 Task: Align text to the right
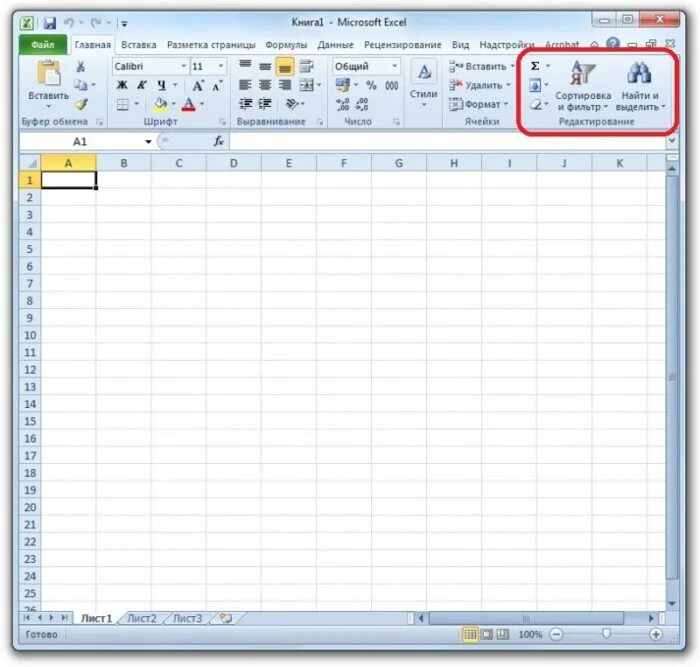click(x=284, y=85)
